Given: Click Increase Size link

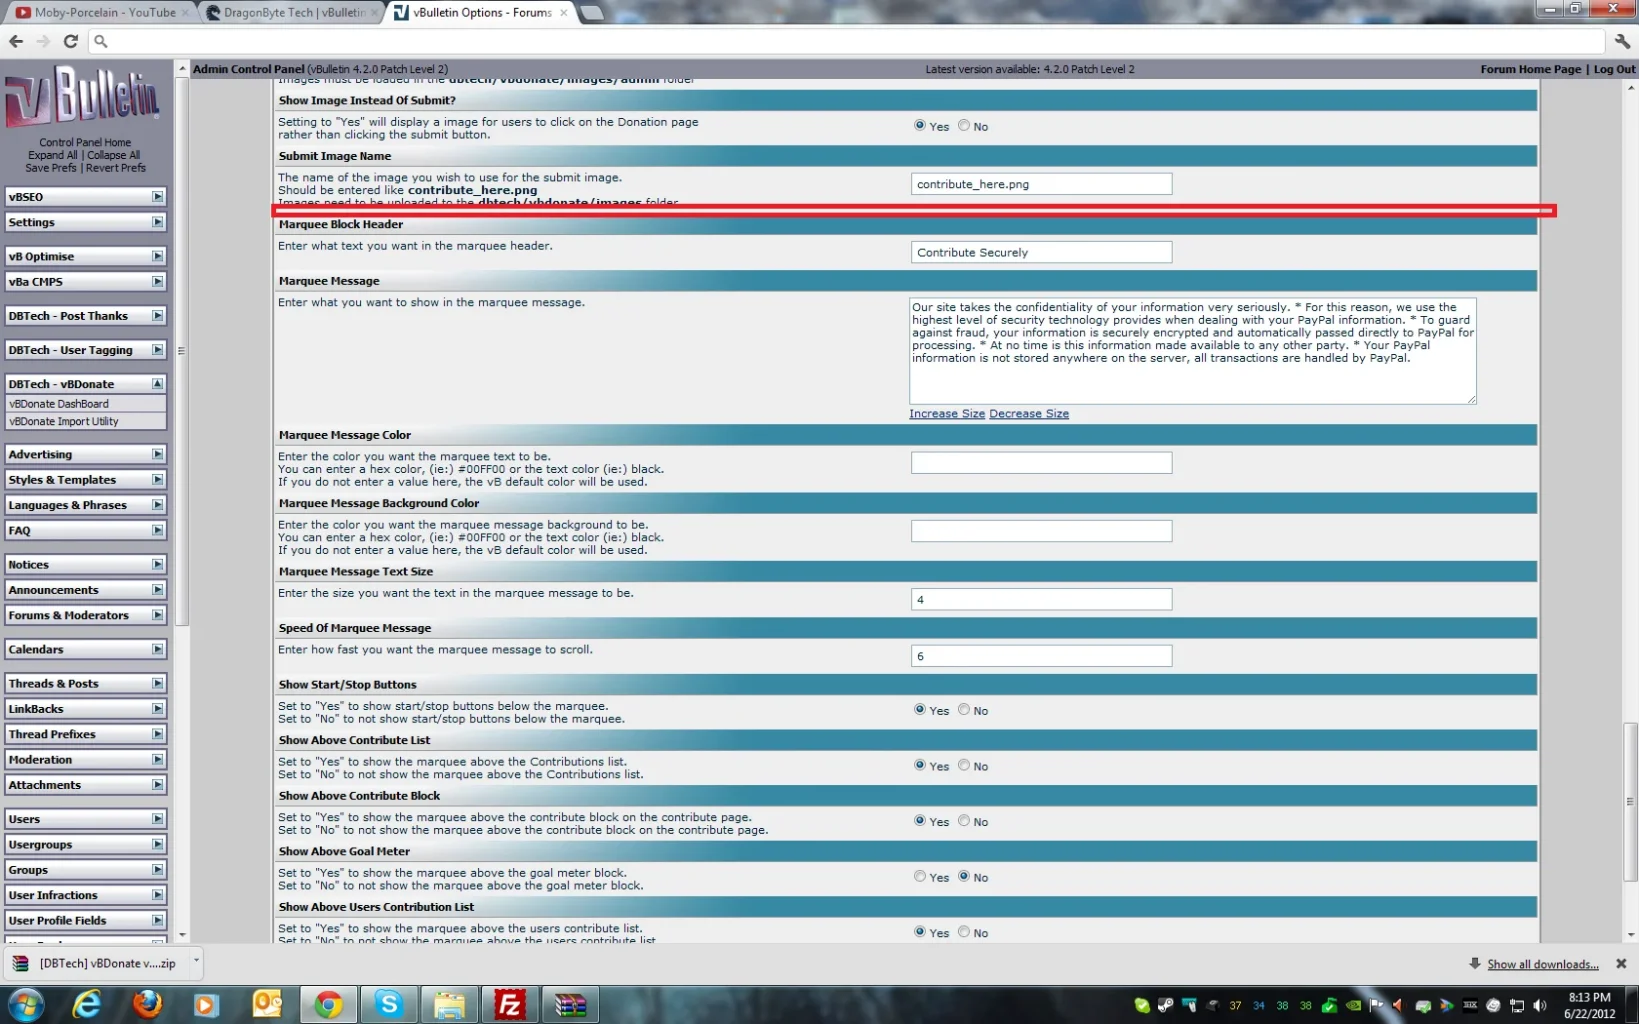Looking at the screenshot, I should point(947,413).
